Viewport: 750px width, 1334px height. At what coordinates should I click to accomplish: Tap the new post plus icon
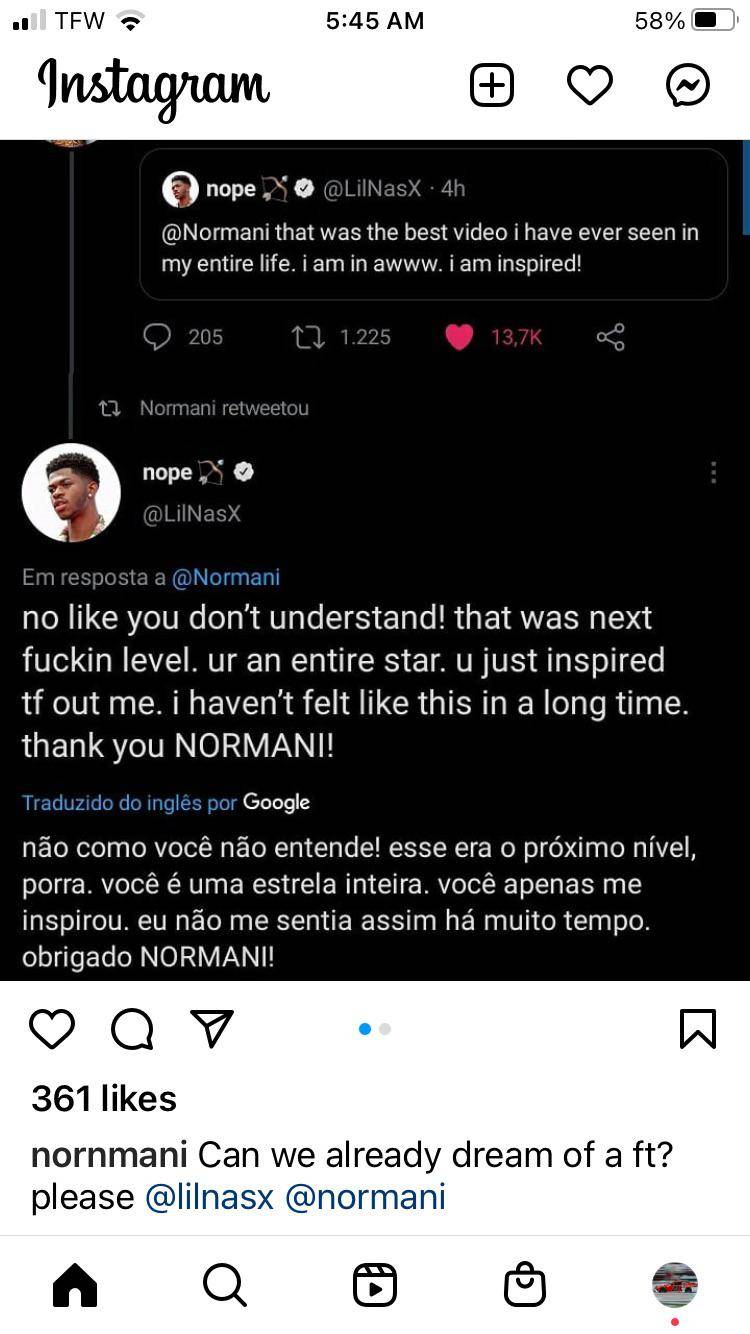click(491, 86)
